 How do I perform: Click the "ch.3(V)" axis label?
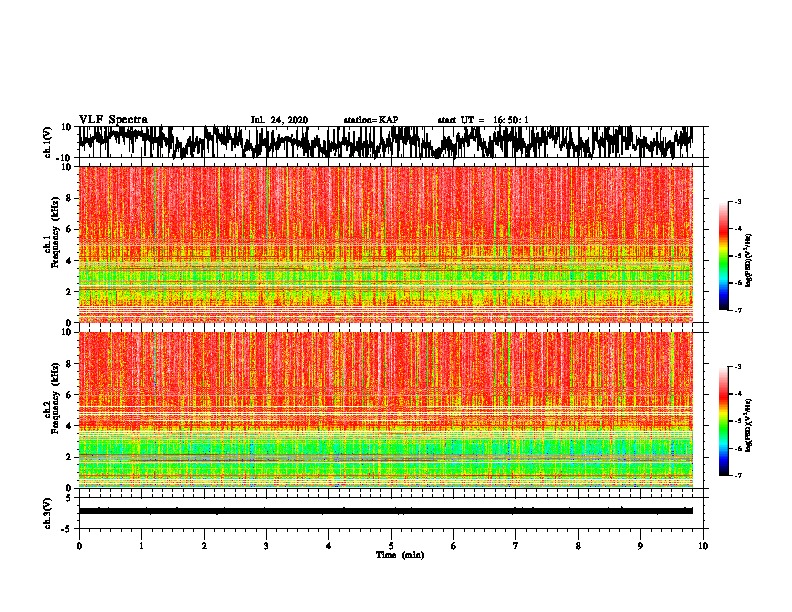click(x=49, y=513)
